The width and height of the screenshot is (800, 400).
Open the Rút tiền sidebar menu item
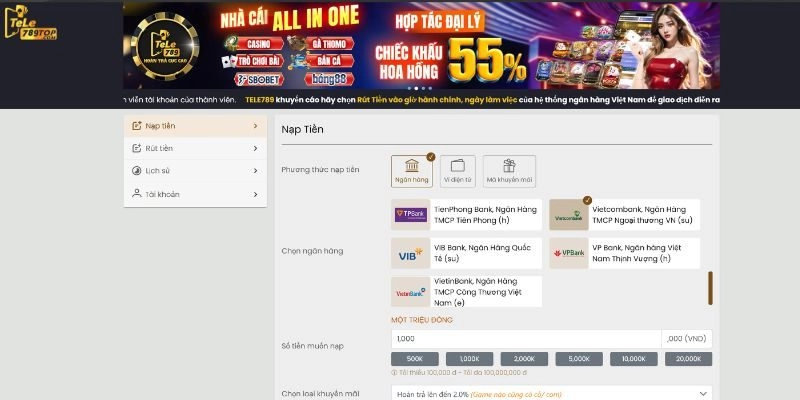195,148
